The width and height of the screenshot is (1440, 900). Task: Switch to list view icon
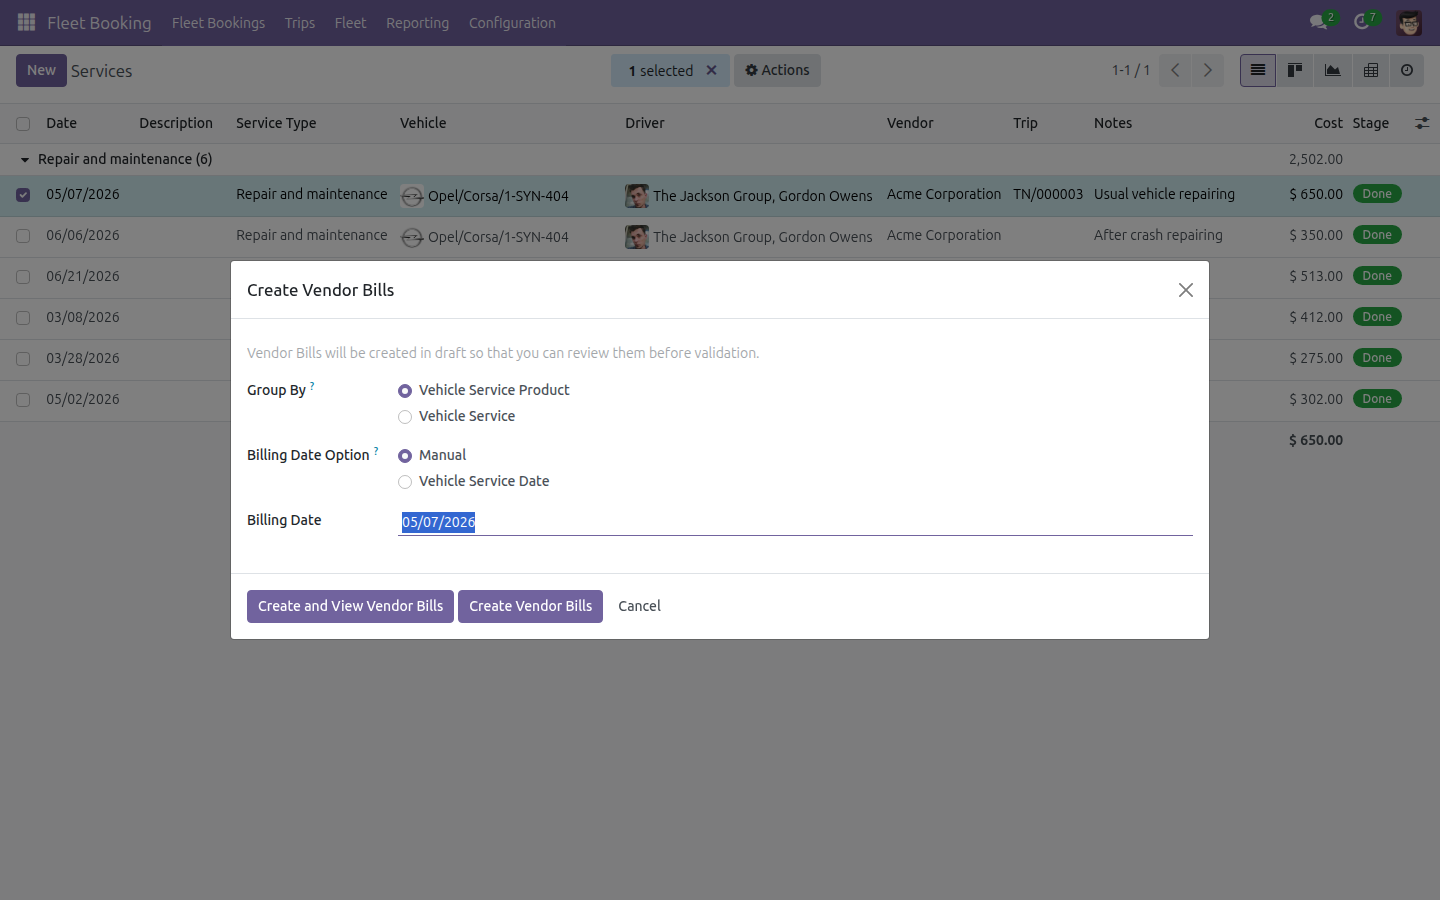click(1258, 70)
